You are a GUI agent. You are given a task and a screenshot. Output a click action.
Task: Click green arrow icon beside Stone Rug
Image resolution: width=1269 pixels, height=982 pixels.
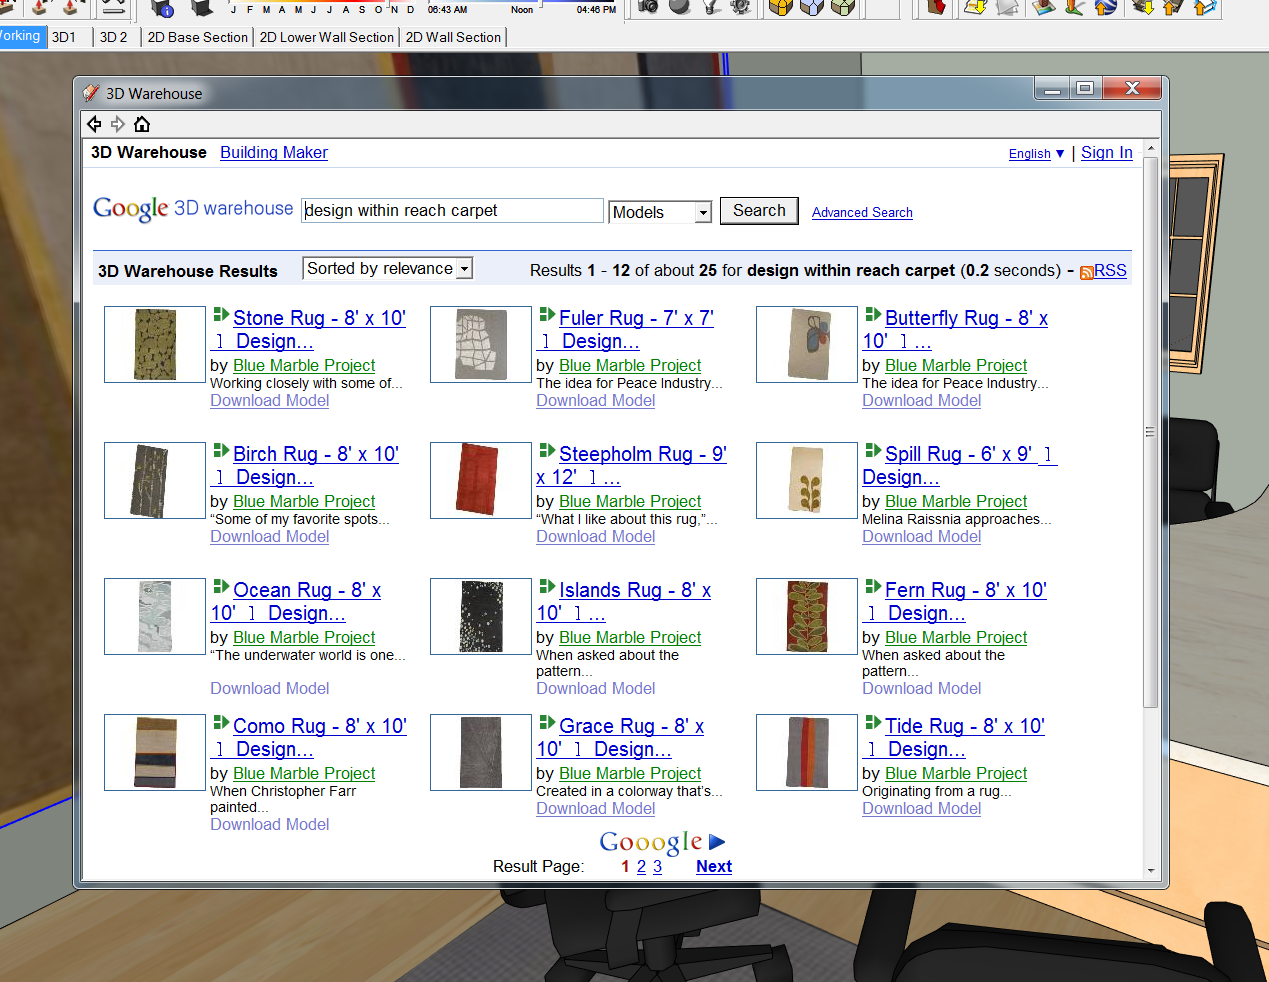tap(221, 315)
